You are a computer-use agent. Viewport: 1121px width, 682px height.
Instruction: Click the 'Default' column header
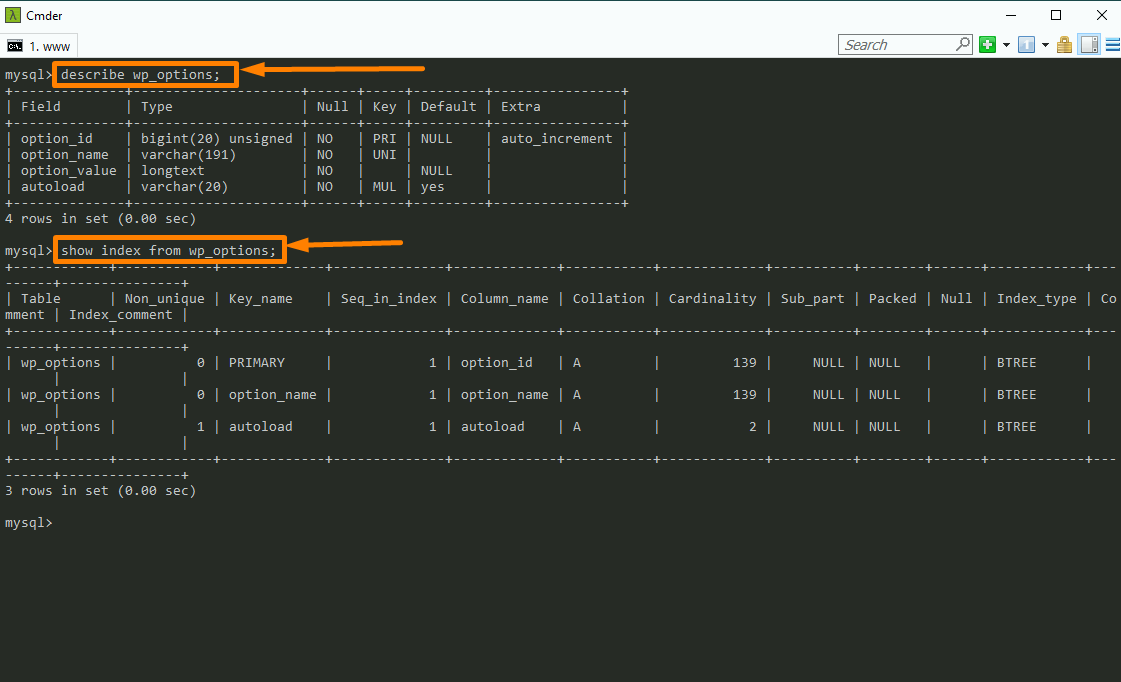point(448,107)
